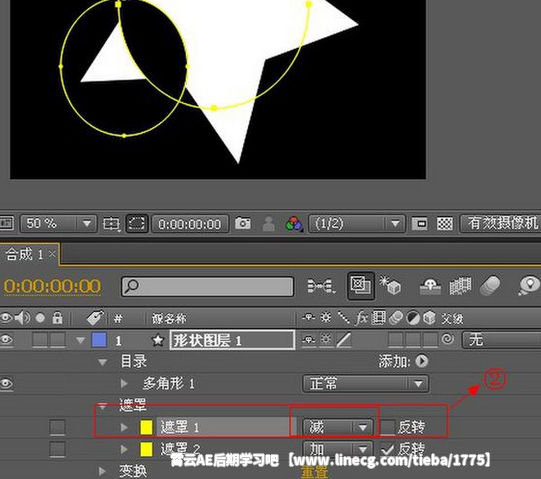Click the 添加 add arrow button
Screen dimensions: 541x479
pyautogui.click(x=422, y=361)
